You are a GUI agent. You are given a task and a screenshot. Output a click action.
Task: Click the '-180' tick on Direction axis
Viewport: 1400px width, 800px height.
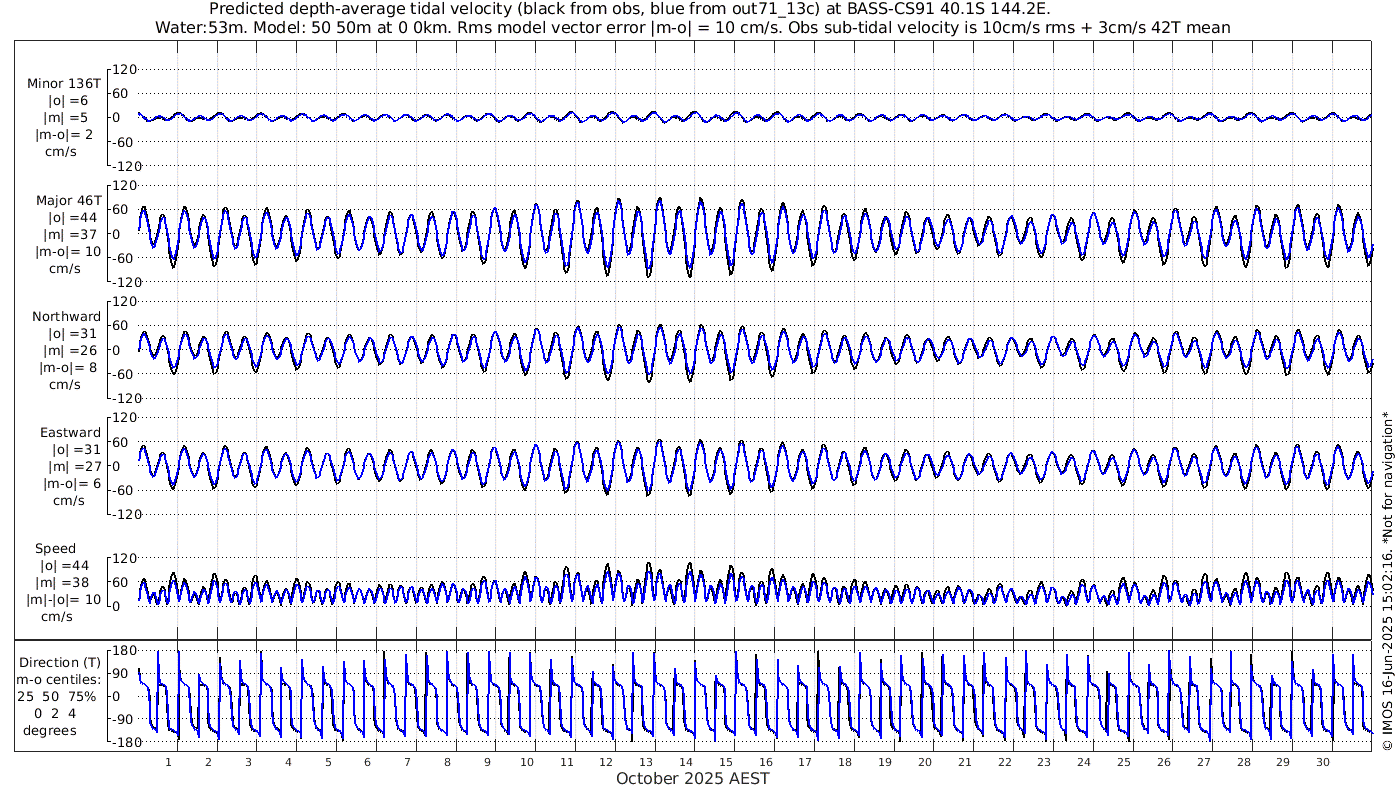123,743
